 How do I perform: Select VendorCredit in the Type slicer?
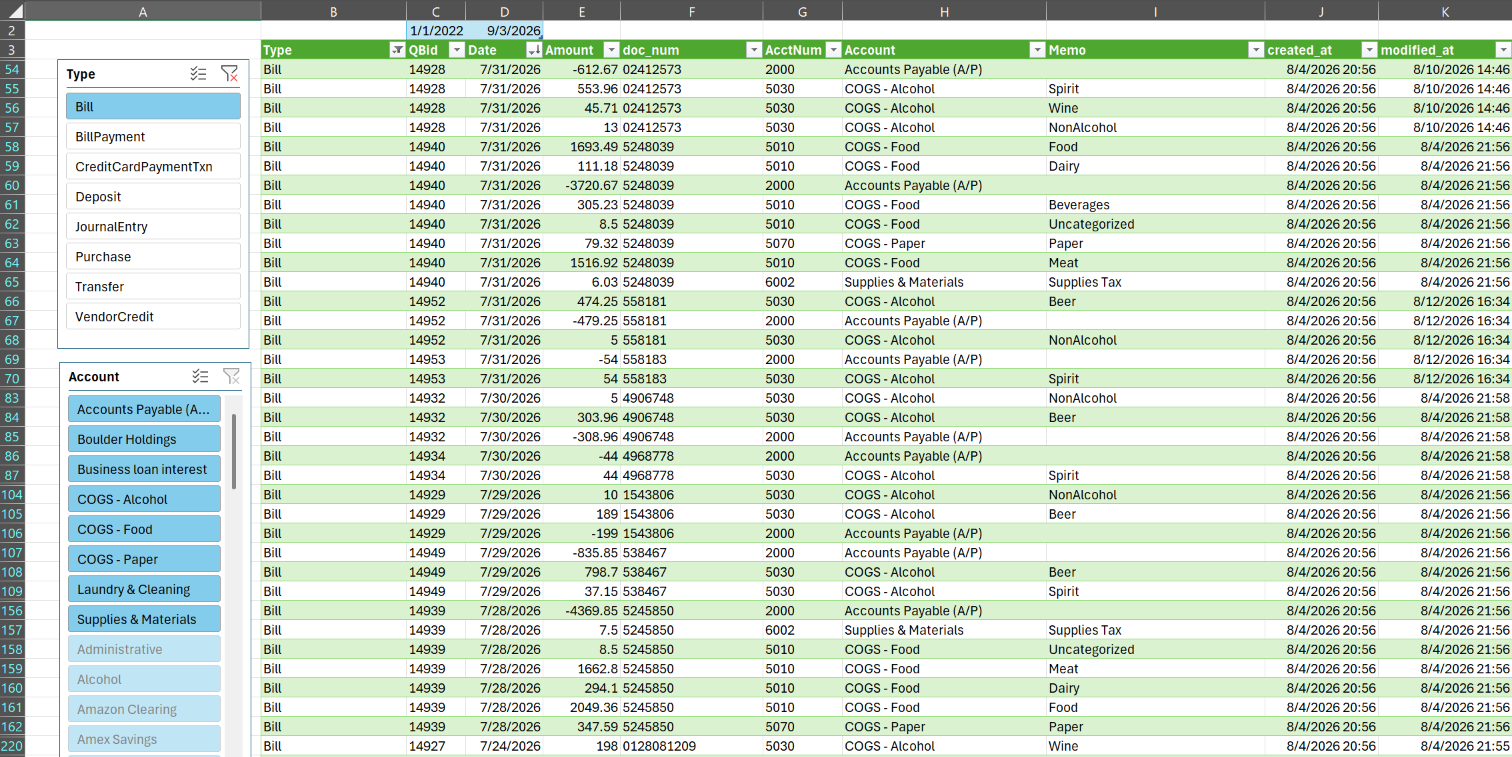(154, 317)
